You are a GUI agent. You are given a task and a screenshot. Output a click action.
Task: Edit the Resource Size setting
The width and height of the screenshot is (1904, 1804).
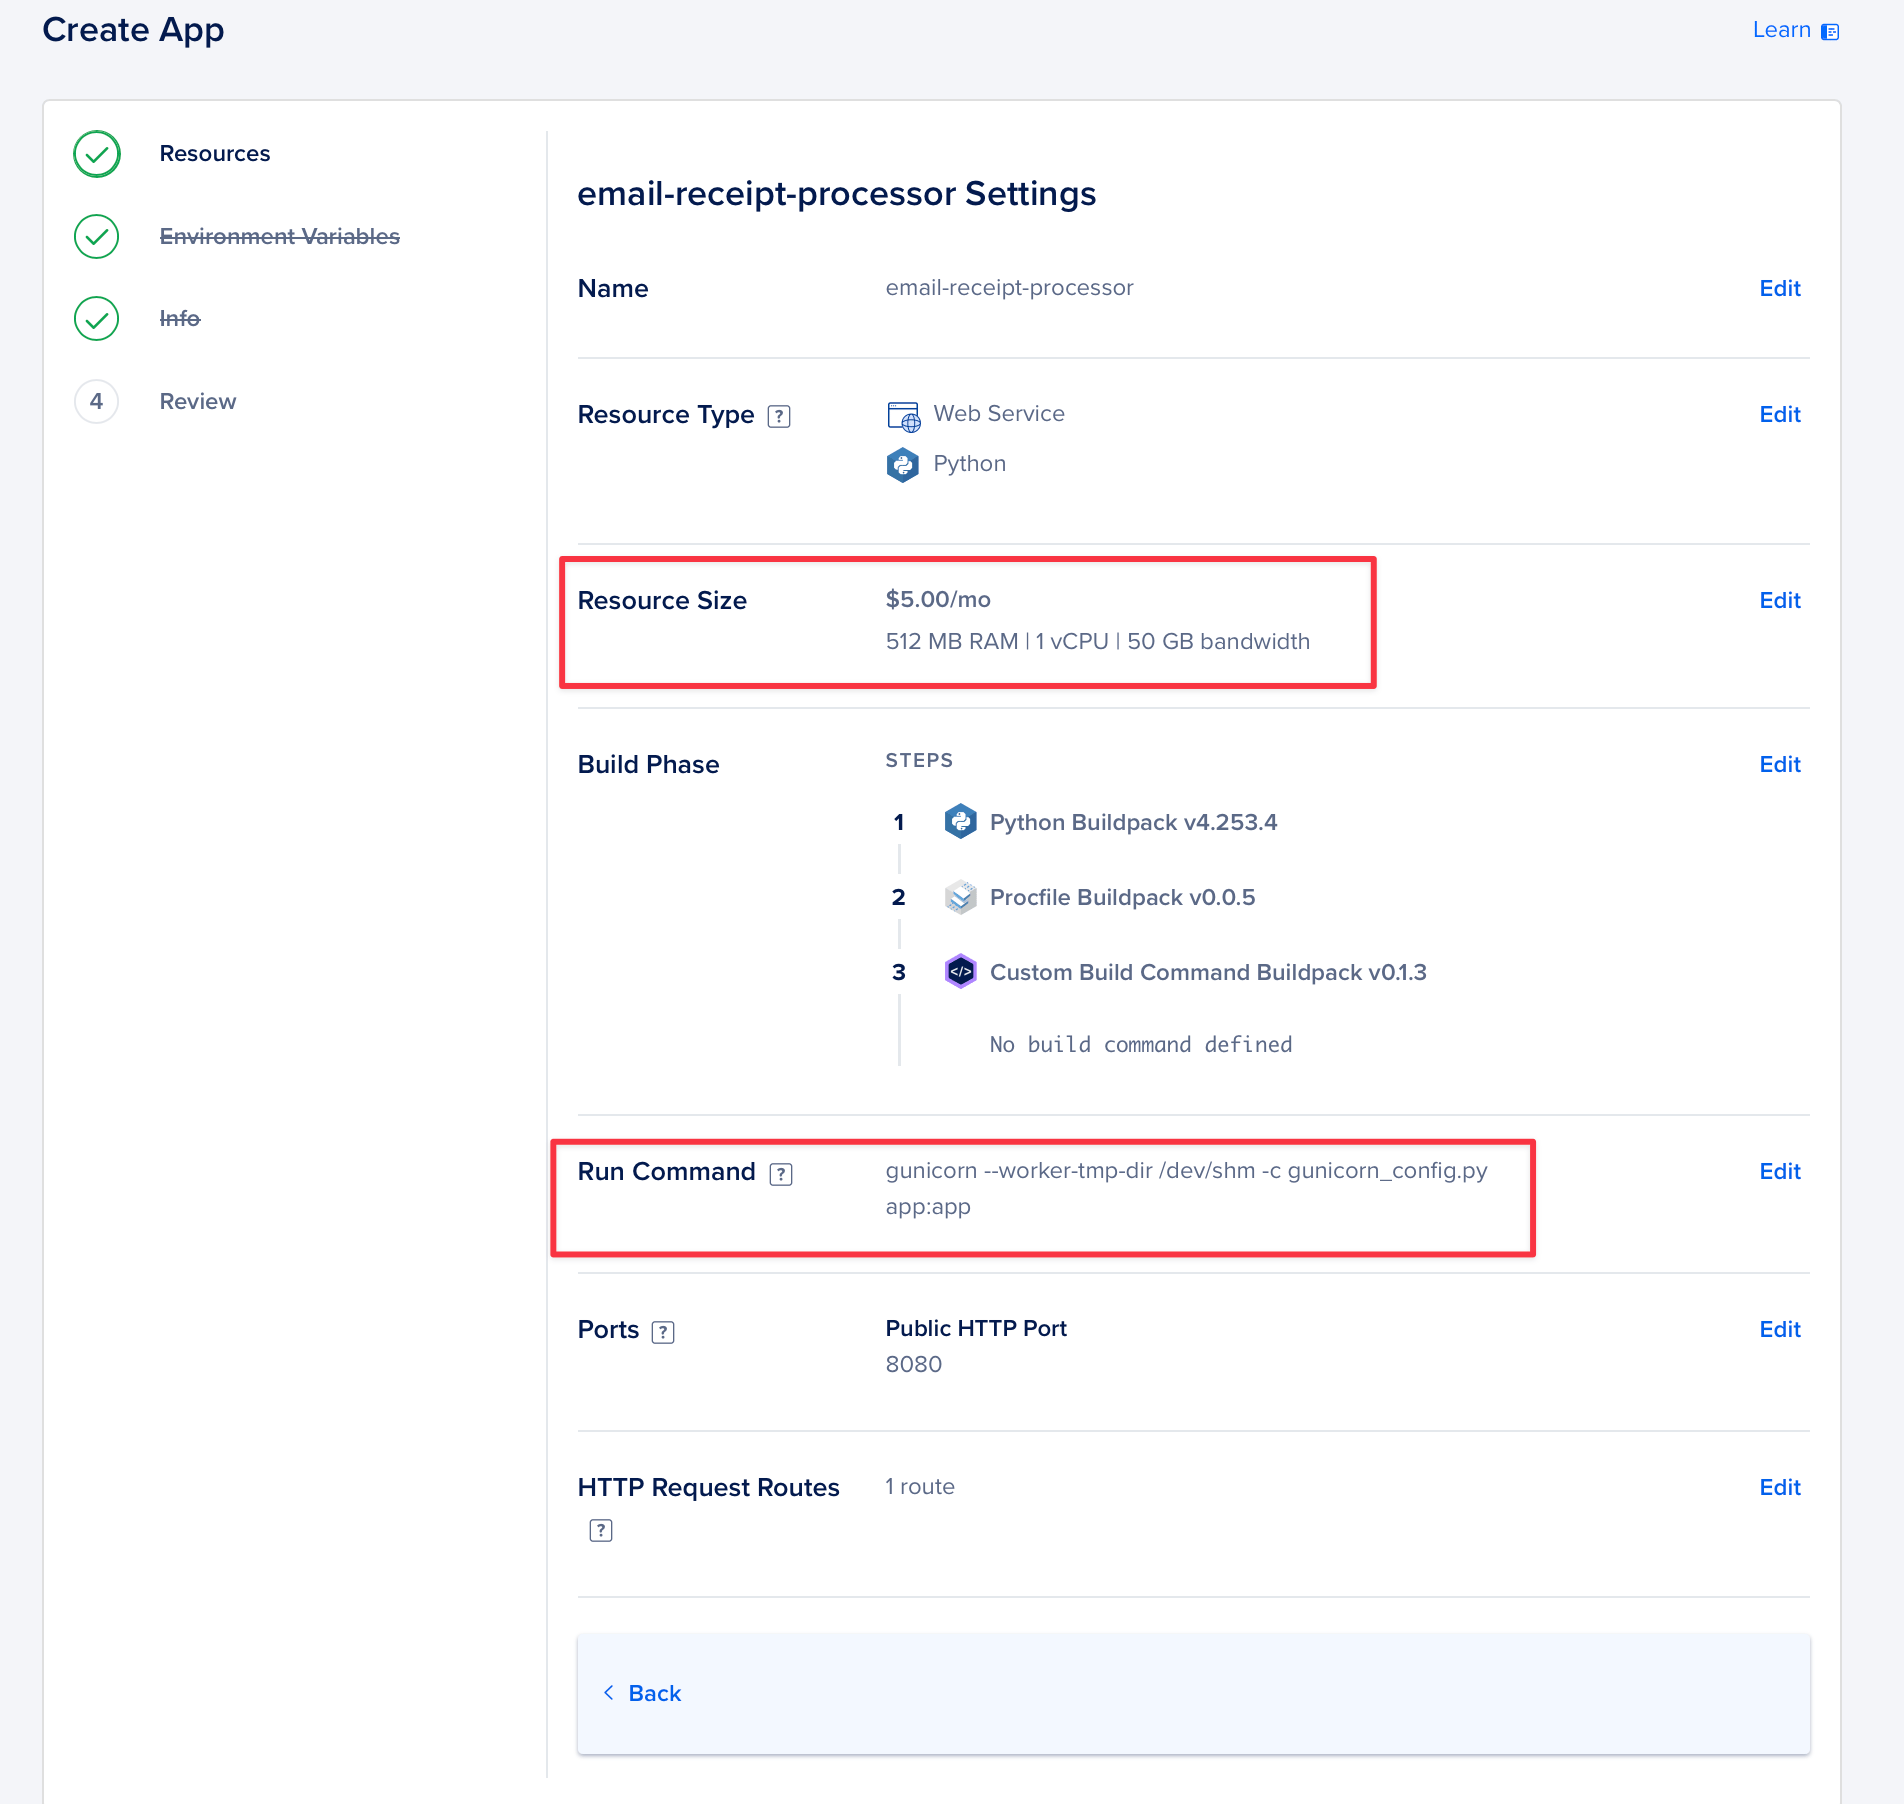pyautogui.click(x=1780, y=600)
